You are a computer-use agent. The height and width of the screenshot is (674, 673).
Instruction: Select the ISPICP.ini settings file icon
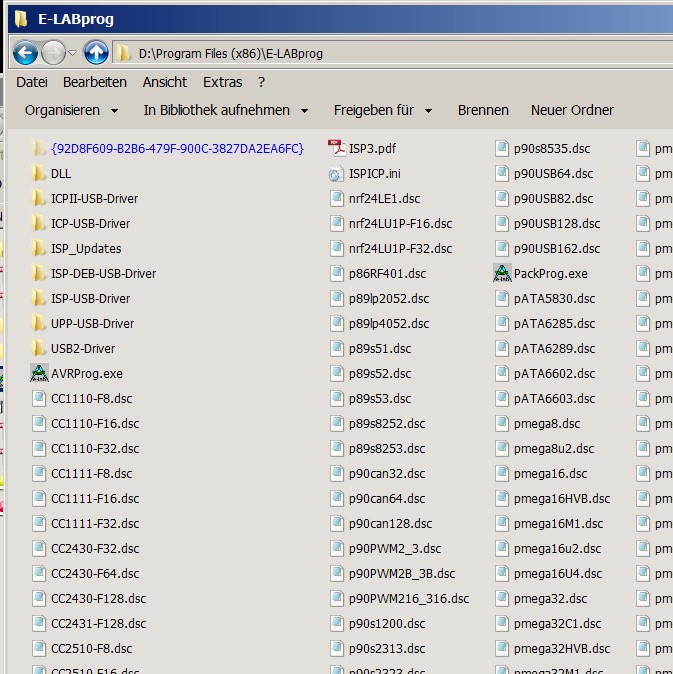coord(336,174)
